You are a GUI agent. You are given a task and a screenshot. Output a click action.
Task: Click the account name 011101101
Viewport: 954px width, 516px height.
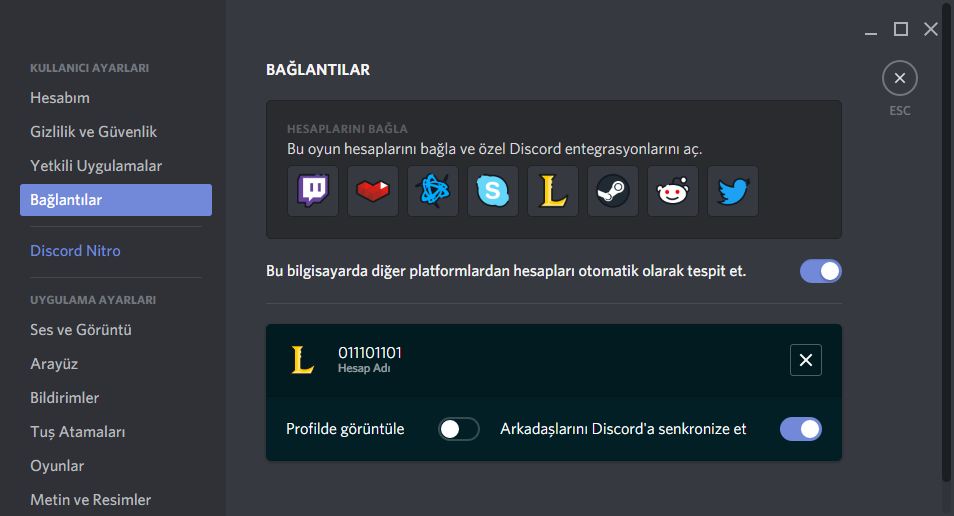370,353
